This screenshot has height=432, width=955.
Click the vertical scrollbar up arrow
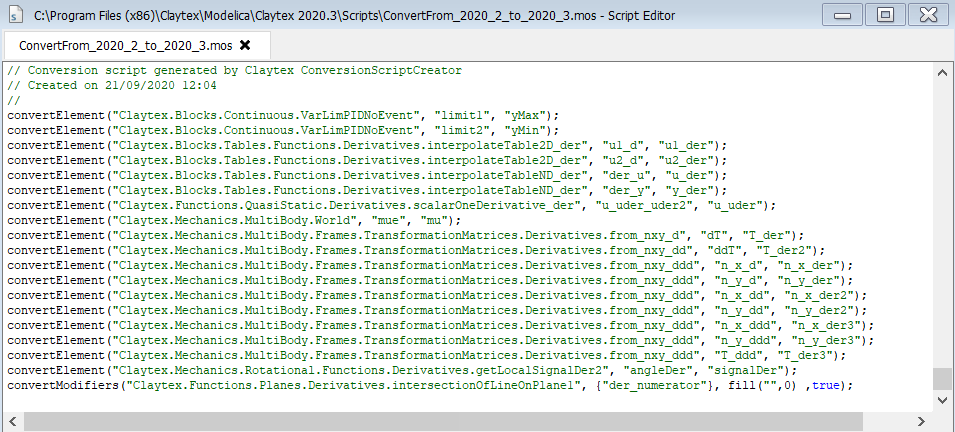click(x=942, y=72)
